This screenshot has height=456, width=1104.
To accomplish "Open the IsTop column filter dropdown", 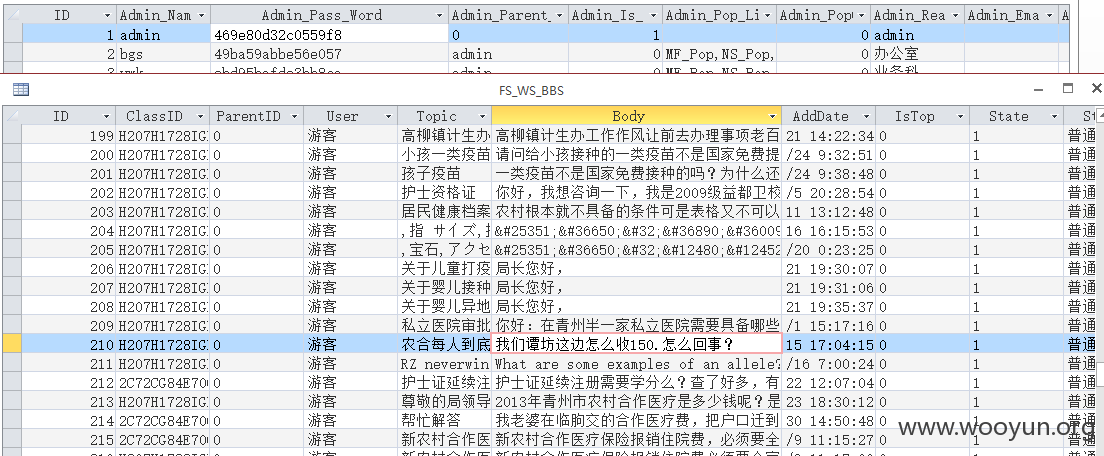I will click(x=960, y=117).
